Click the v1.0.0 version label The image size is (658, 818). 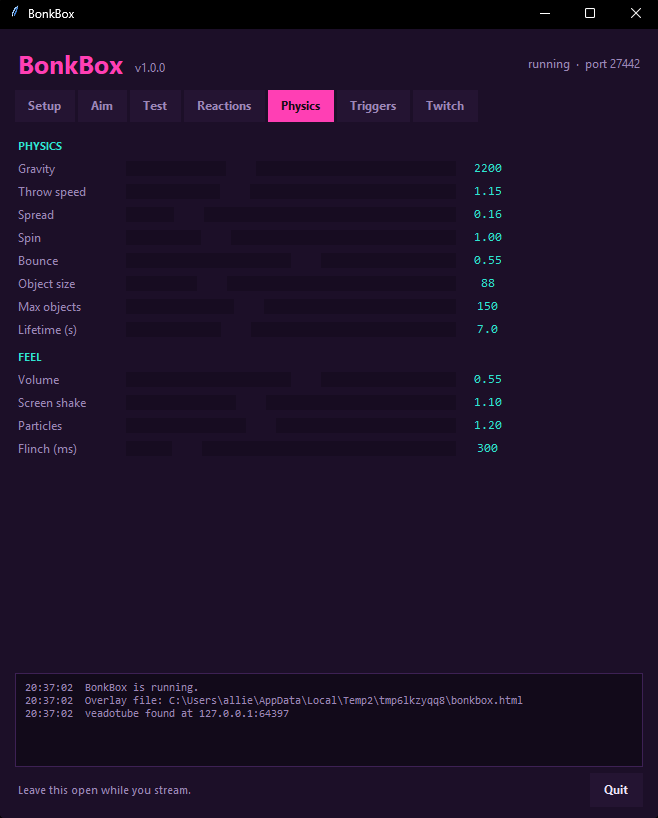tap(150, 68)
